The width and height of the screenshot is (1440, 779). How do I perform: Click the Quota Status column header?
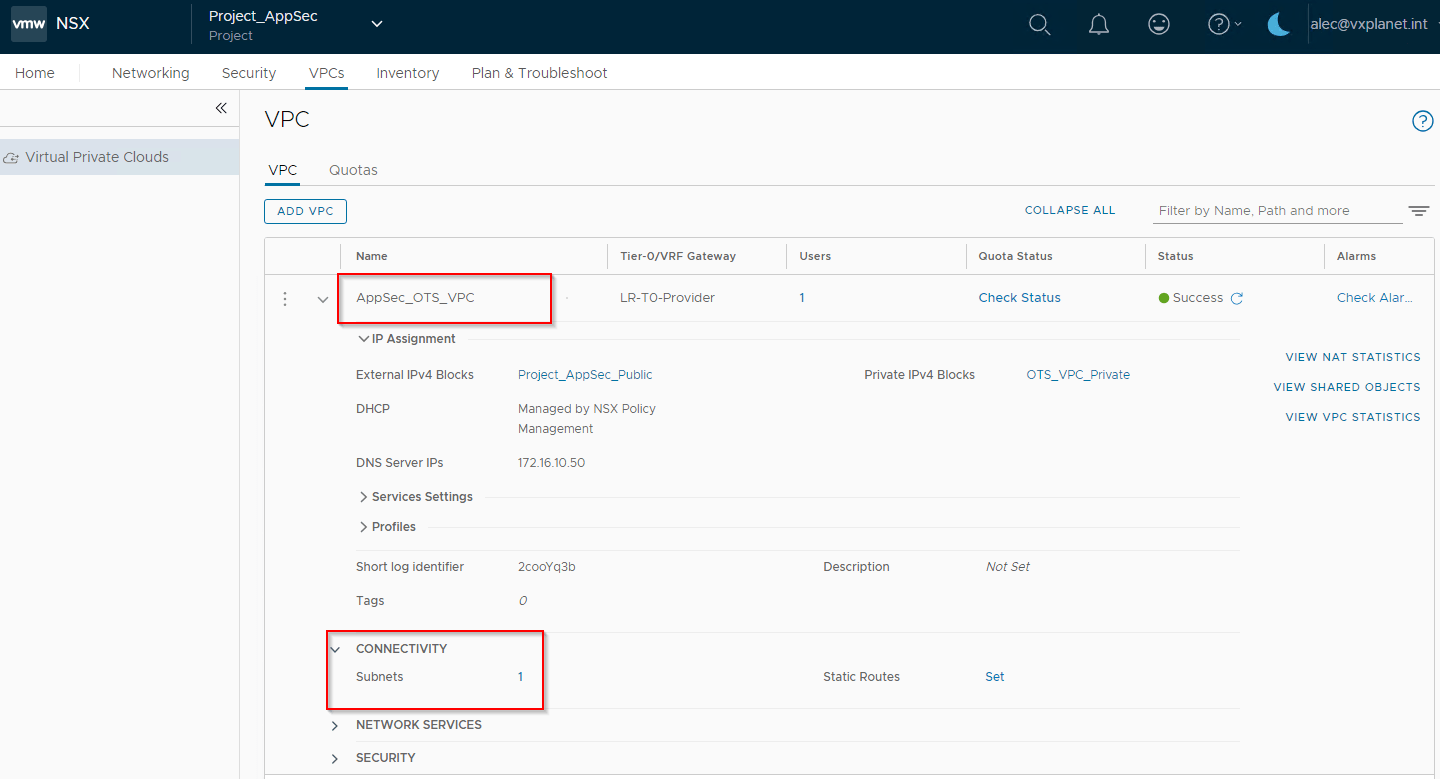click(x=1016, y=256)
